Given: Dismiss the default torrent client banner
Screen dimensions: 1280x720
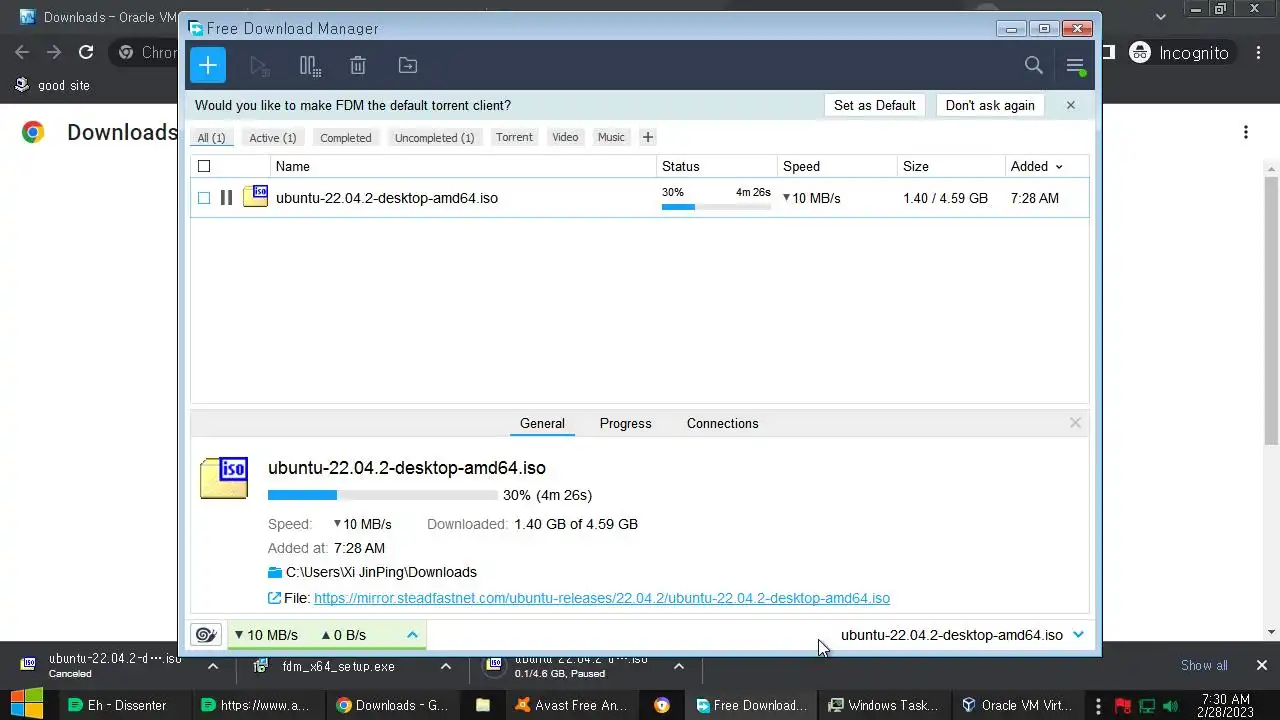Looking at the screenshot, I should click(1070, 105).
